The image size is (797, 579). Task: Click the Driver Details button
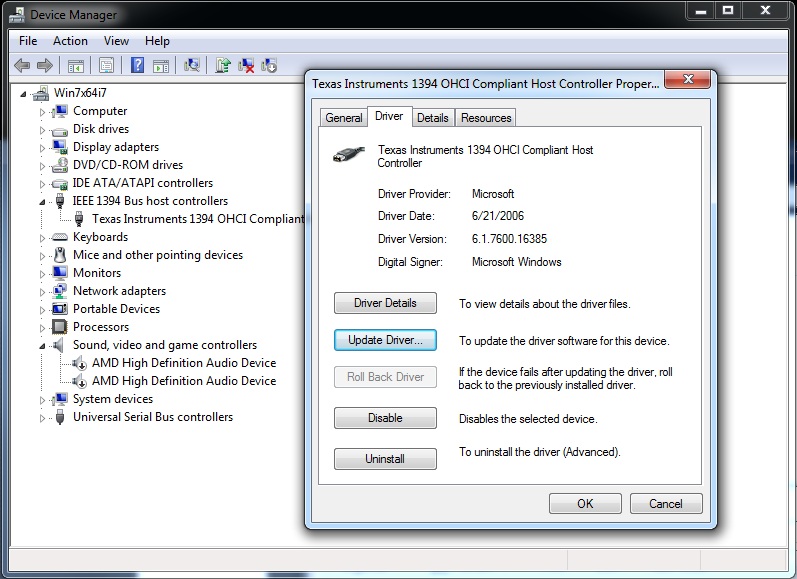tap(385, 303)
